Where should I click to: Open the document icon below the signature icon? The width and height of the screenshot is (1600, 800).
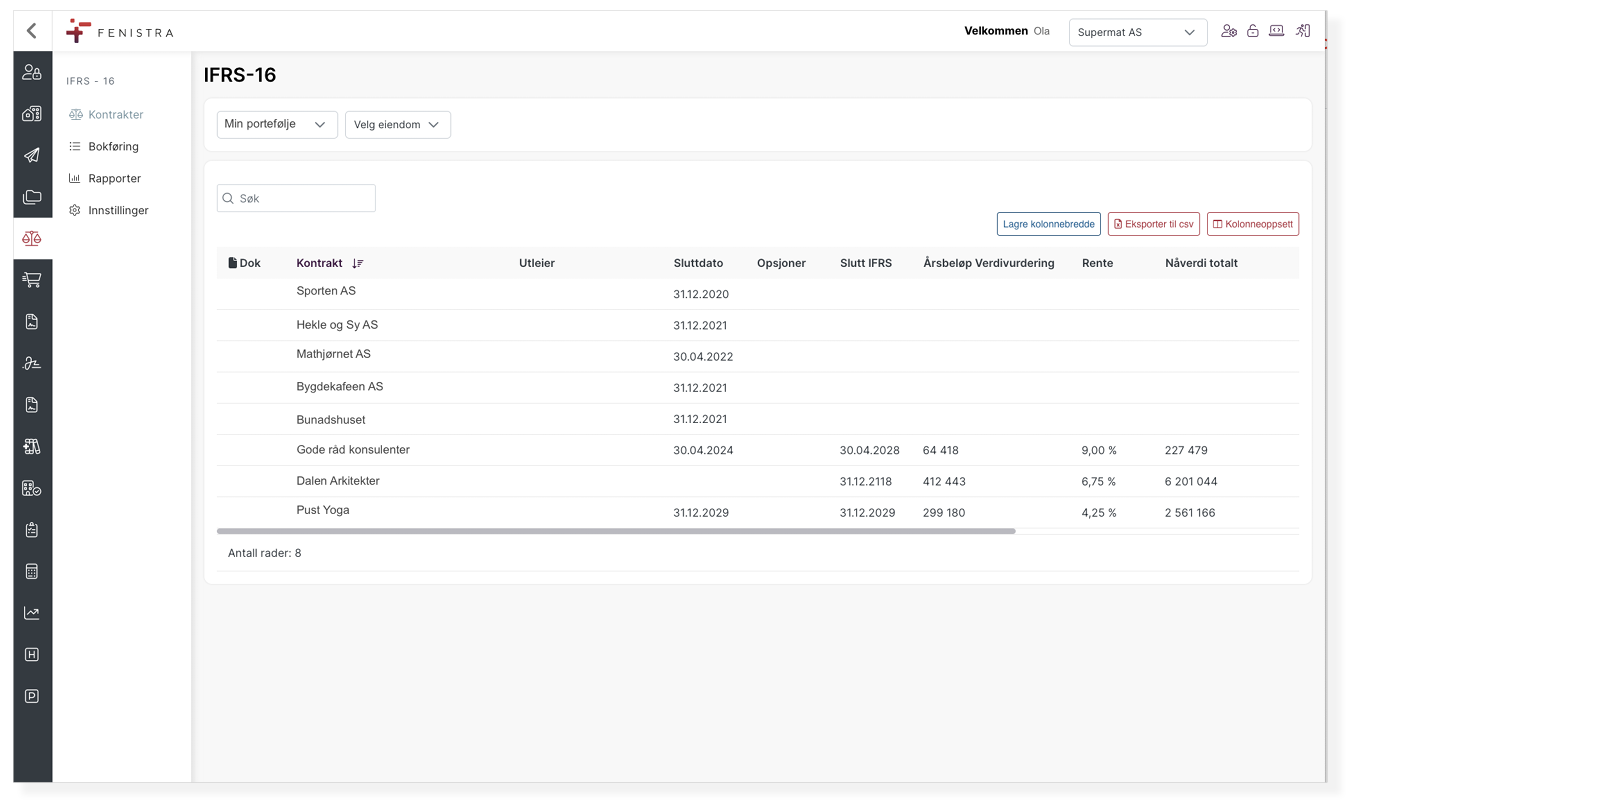click(x=32, y=405)
